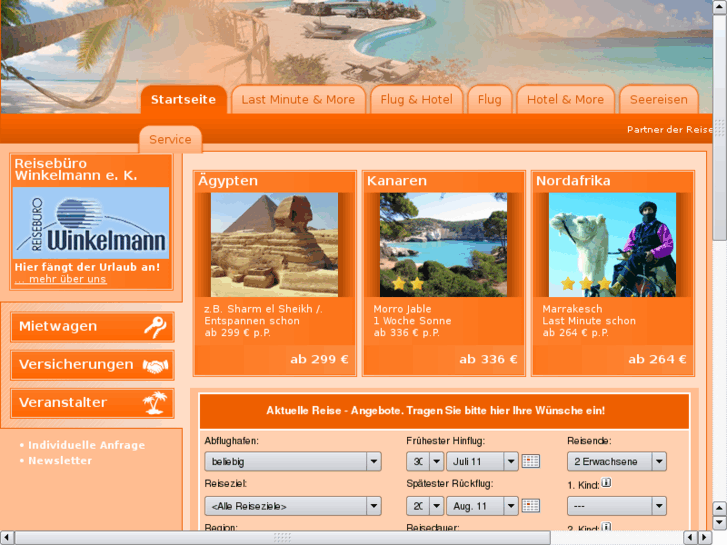Click the Versicherungen handshake icon
Screen dimensions: 727x545
click(x=155, y=366)
